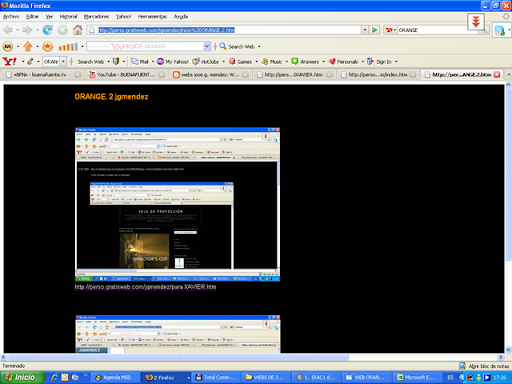Open dropdown next to ORAN search field
The height and width of the screenshot is (384, 512).
(63, 61)
